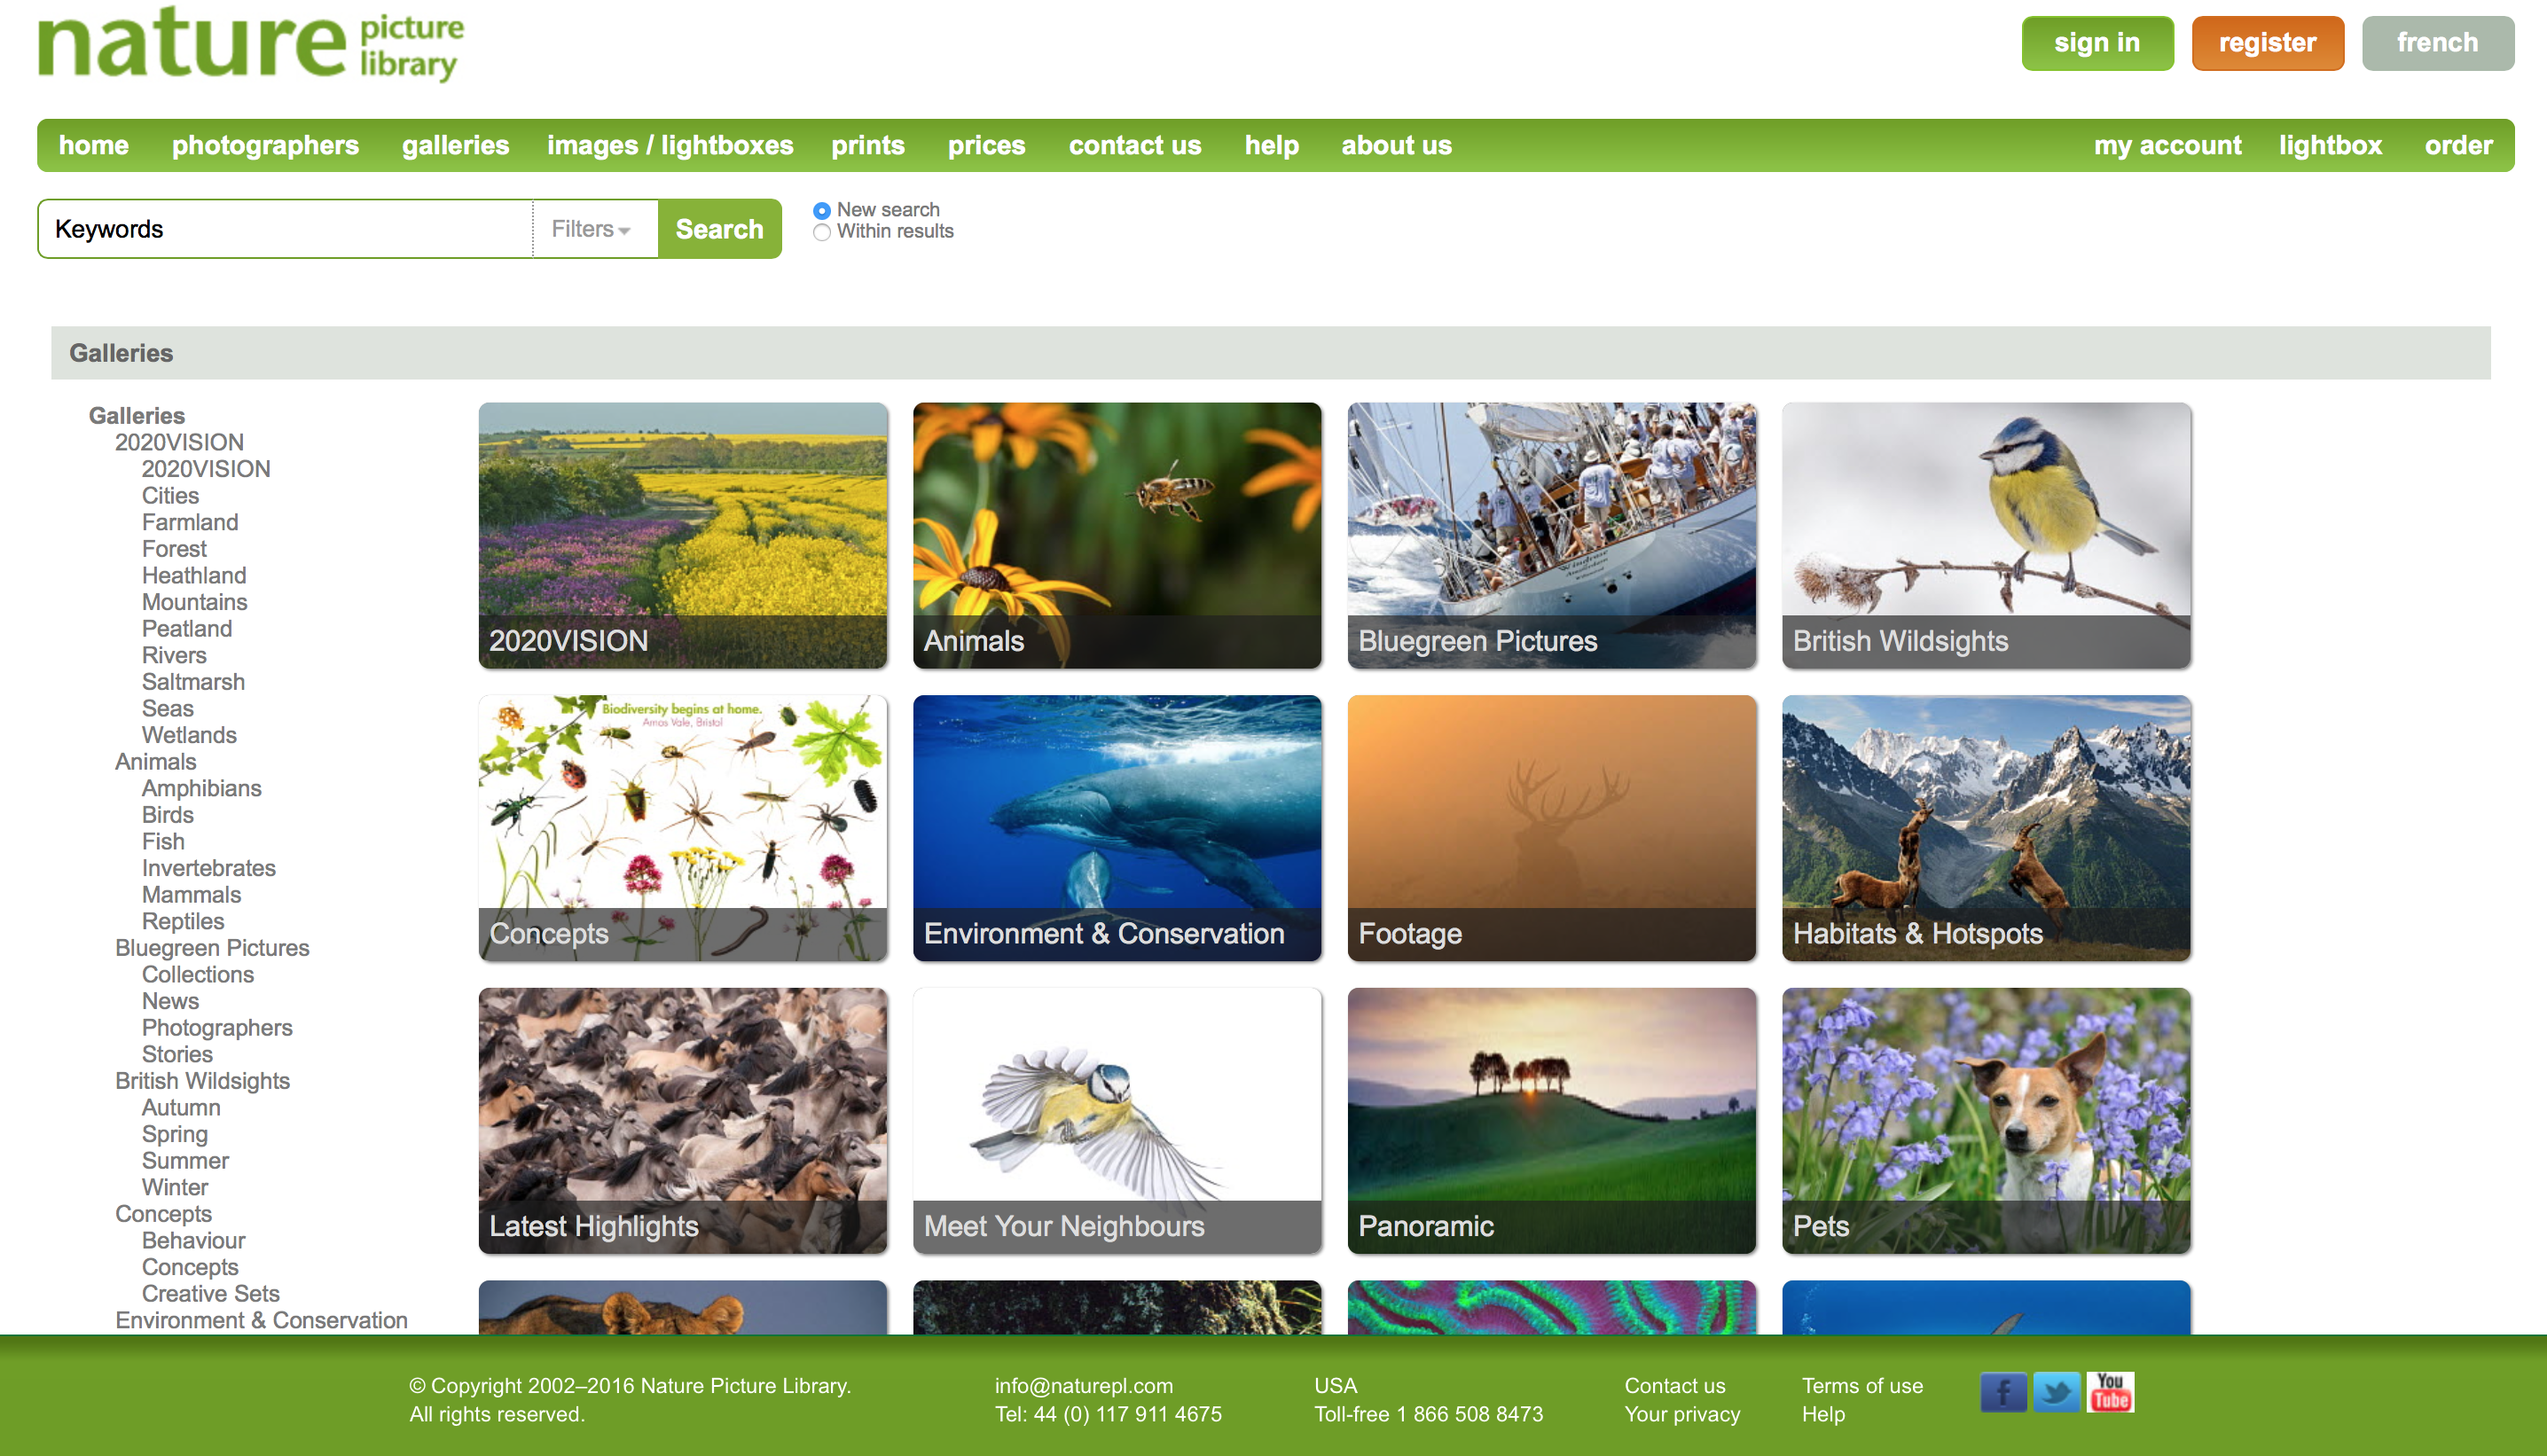This screenshot has height=1456, width=2547.
Task: Select Wetlands in the gallery tree
Action: (x=189, y=735)
